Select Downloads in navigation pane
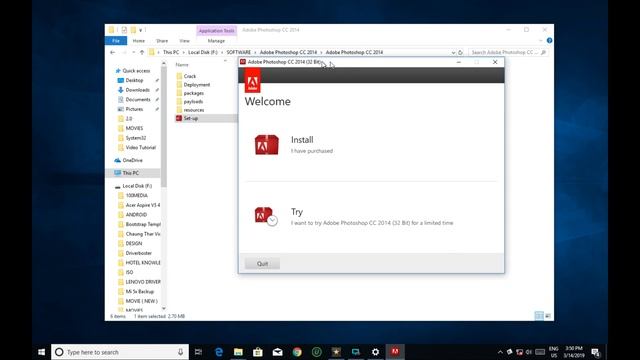The width and height of the screenshot is (640, 360). pos(138,90)
